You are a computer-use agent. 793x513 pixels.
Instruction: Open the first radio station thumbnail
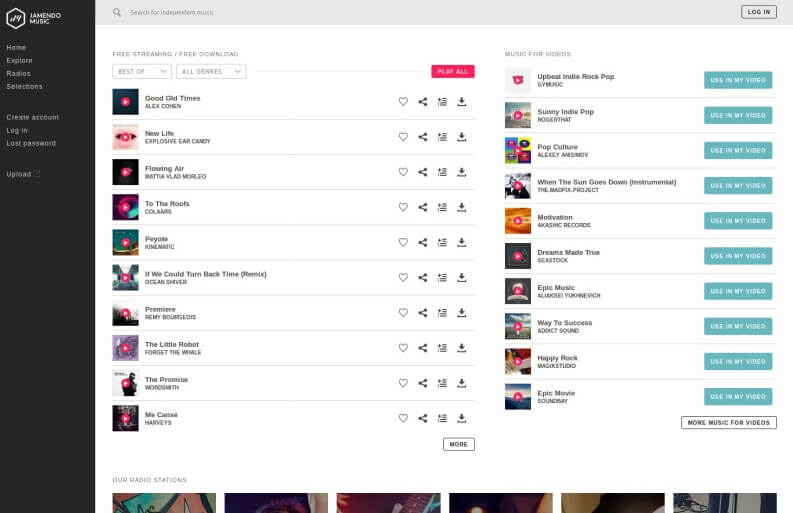(x=164, y=503)
